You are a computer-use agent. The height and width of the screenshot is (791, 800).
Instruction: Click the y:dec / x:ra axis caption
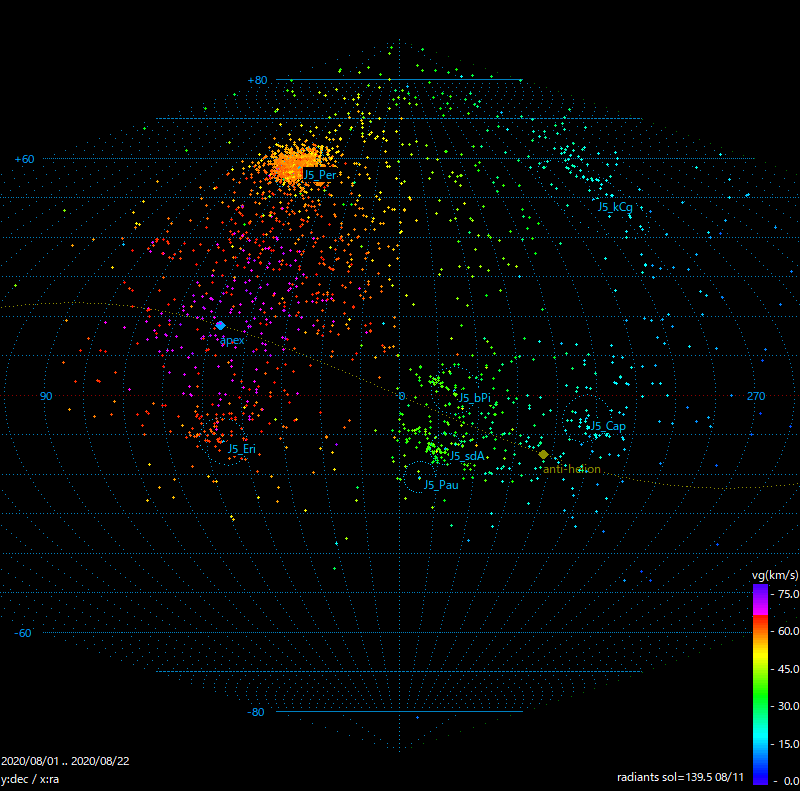pyautogui.click(x=30, y=779)
